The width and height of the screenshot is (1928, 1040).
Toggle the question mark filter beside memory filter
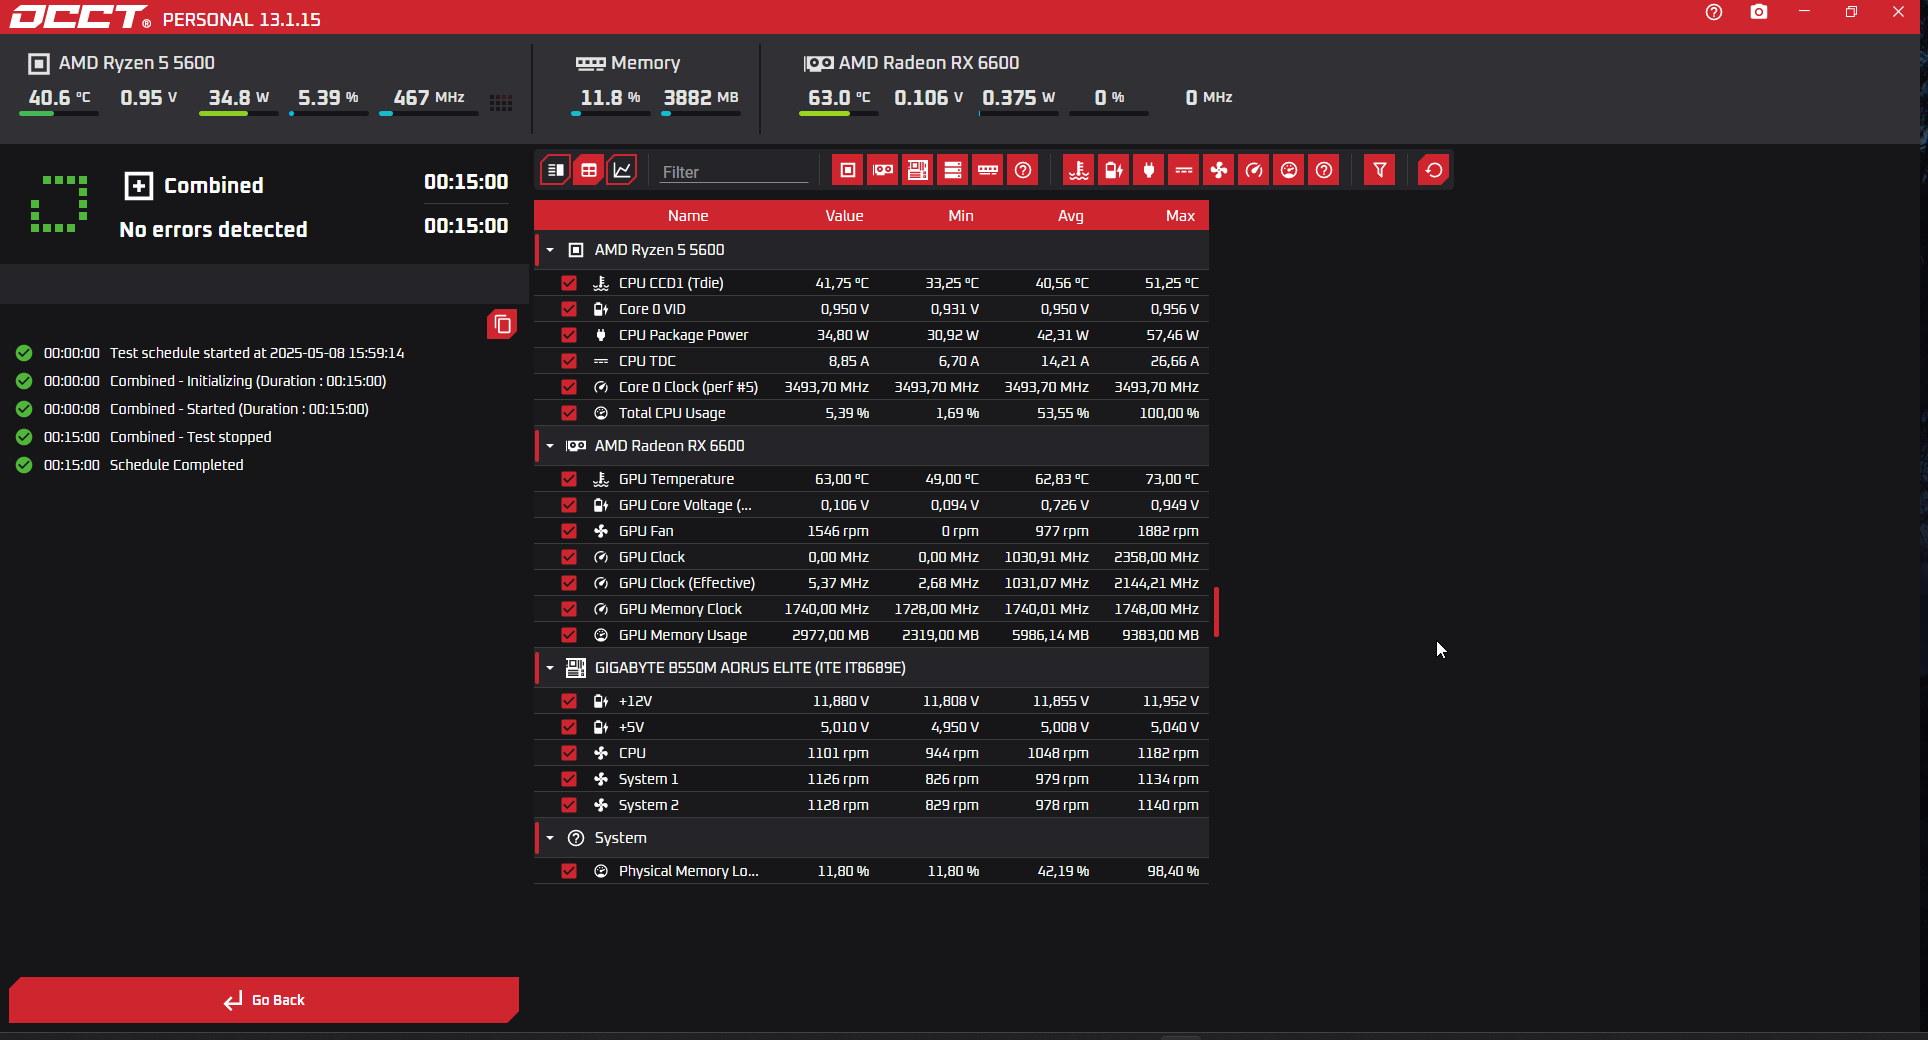pos(1023,170)
